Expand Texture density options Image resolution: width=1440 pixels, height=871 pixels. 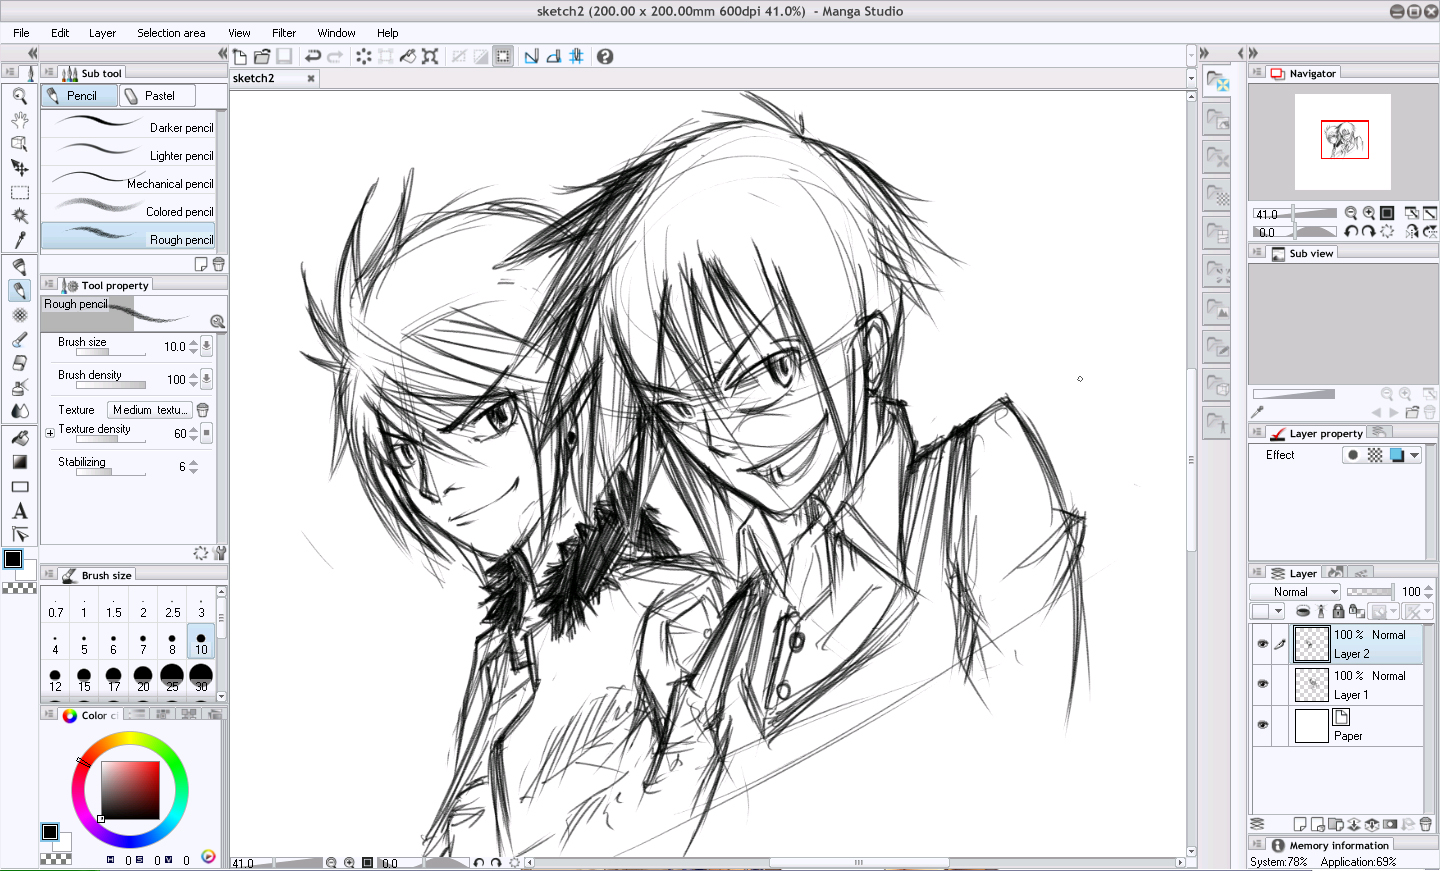click(50, 433)
